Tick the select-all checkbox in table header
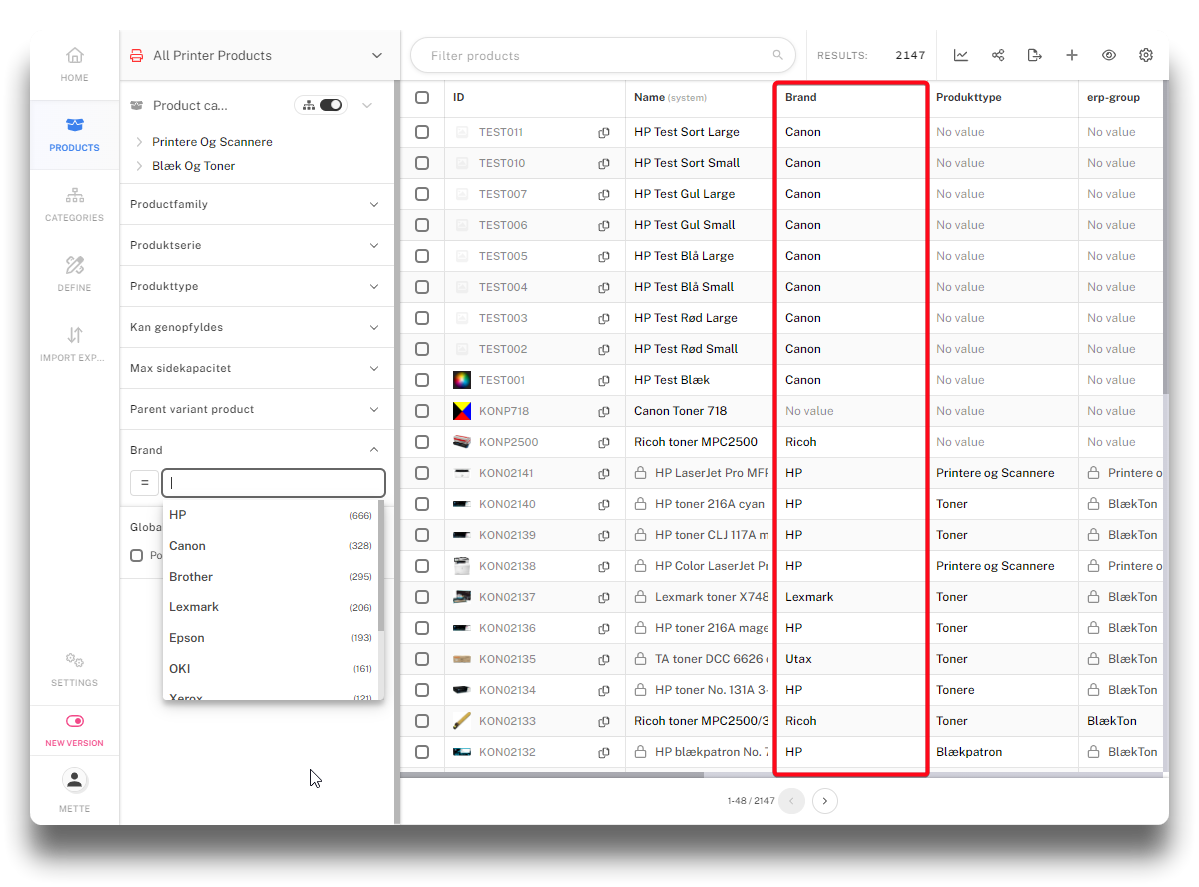 [x=422, y=97]
